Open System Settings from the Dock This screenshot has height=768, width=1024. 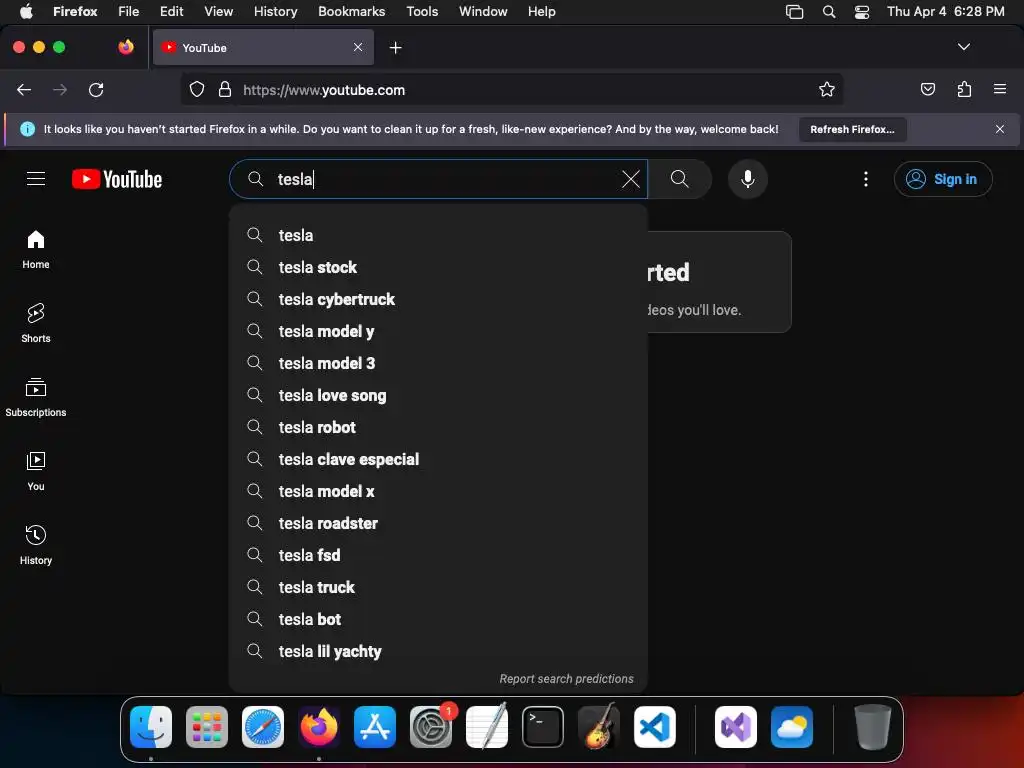point(431,727)
